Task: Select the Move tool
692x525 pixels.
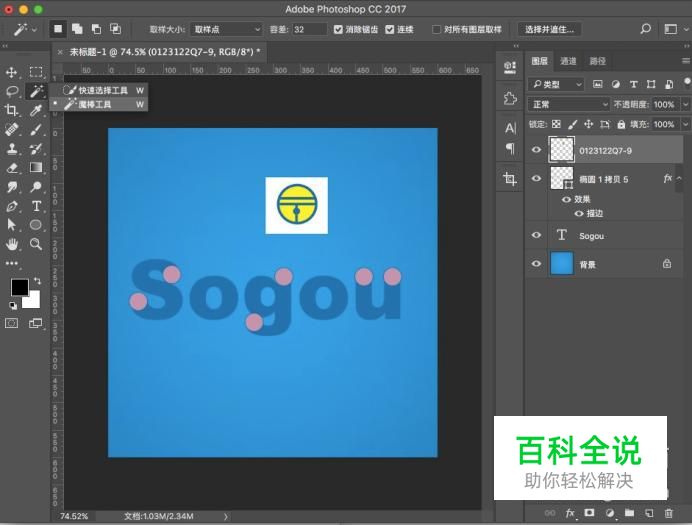Action: click(x=11, y=72)
